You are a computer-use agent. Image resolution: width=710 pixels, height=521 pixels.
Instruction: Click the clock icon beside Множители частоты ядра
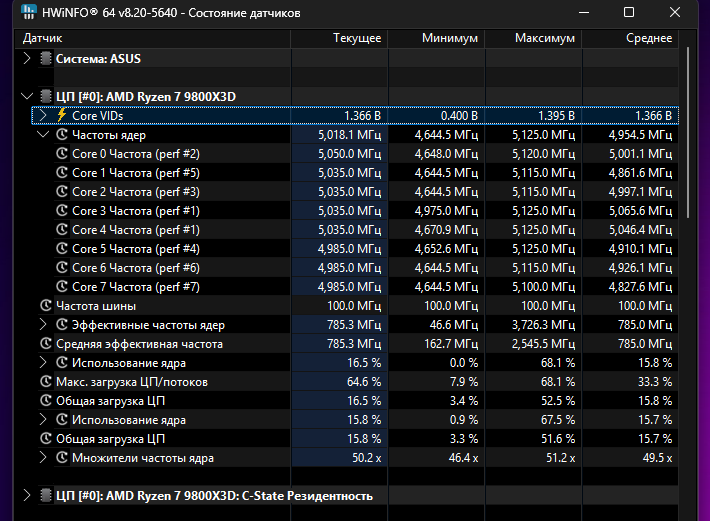coord(62,458)
